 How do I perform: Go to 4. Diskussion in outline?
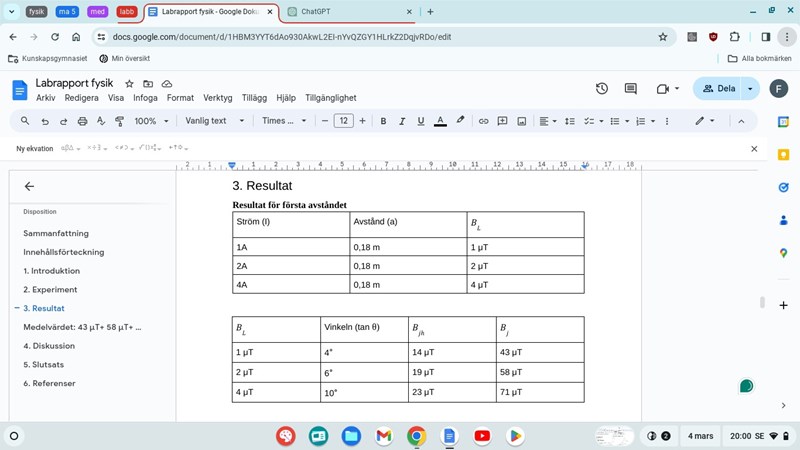(x=49, y=346)
